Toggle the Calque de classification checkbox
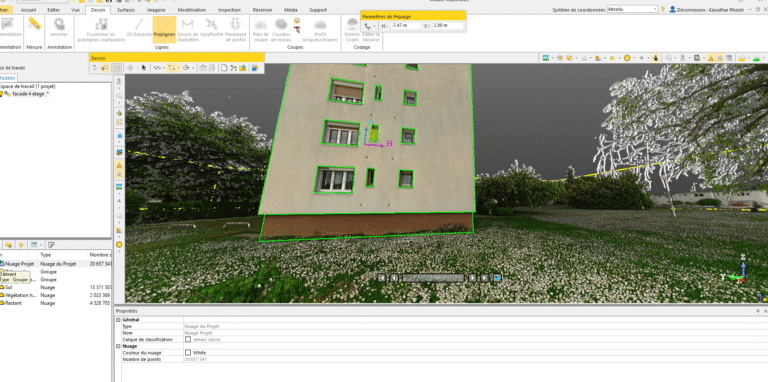The height and width of the screenshot is (382, 768). [x=188, y=339]
